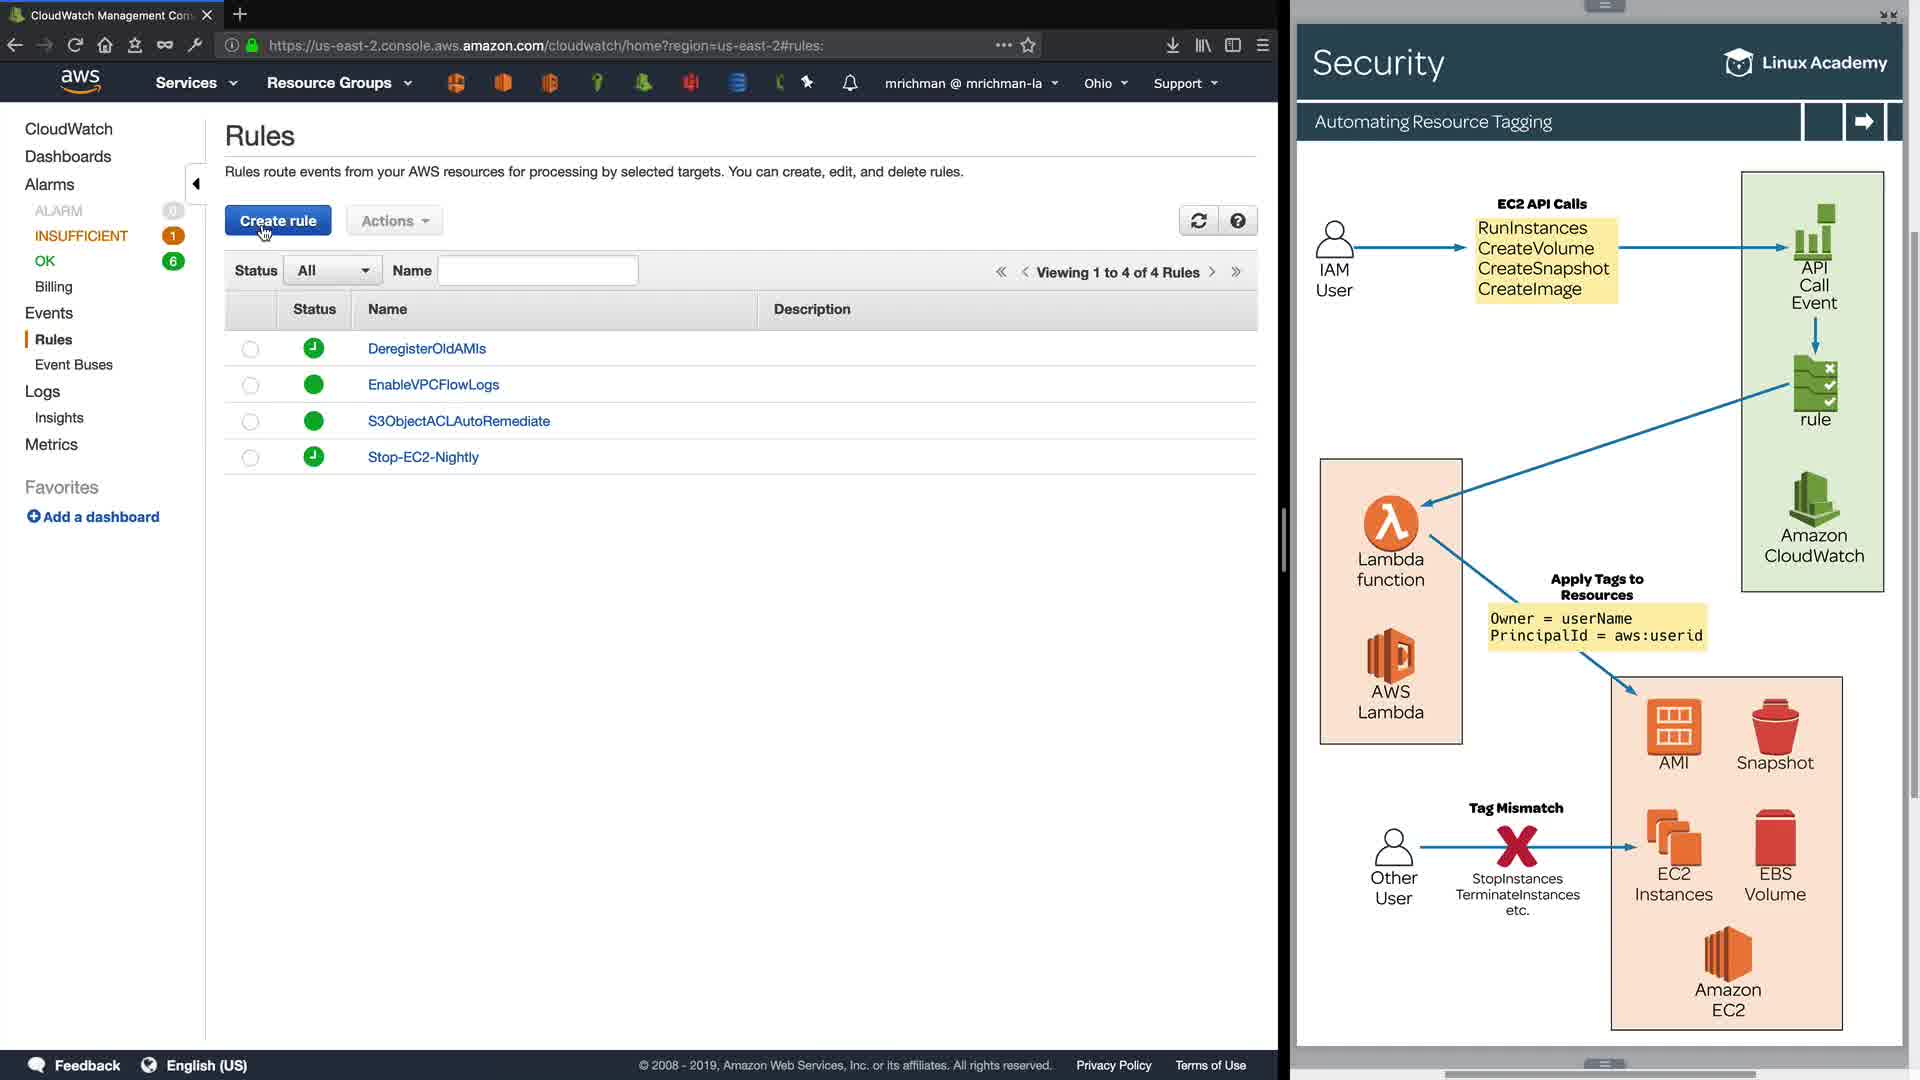
Task: Click the Create rule button
Action: (x=278, y=221)
